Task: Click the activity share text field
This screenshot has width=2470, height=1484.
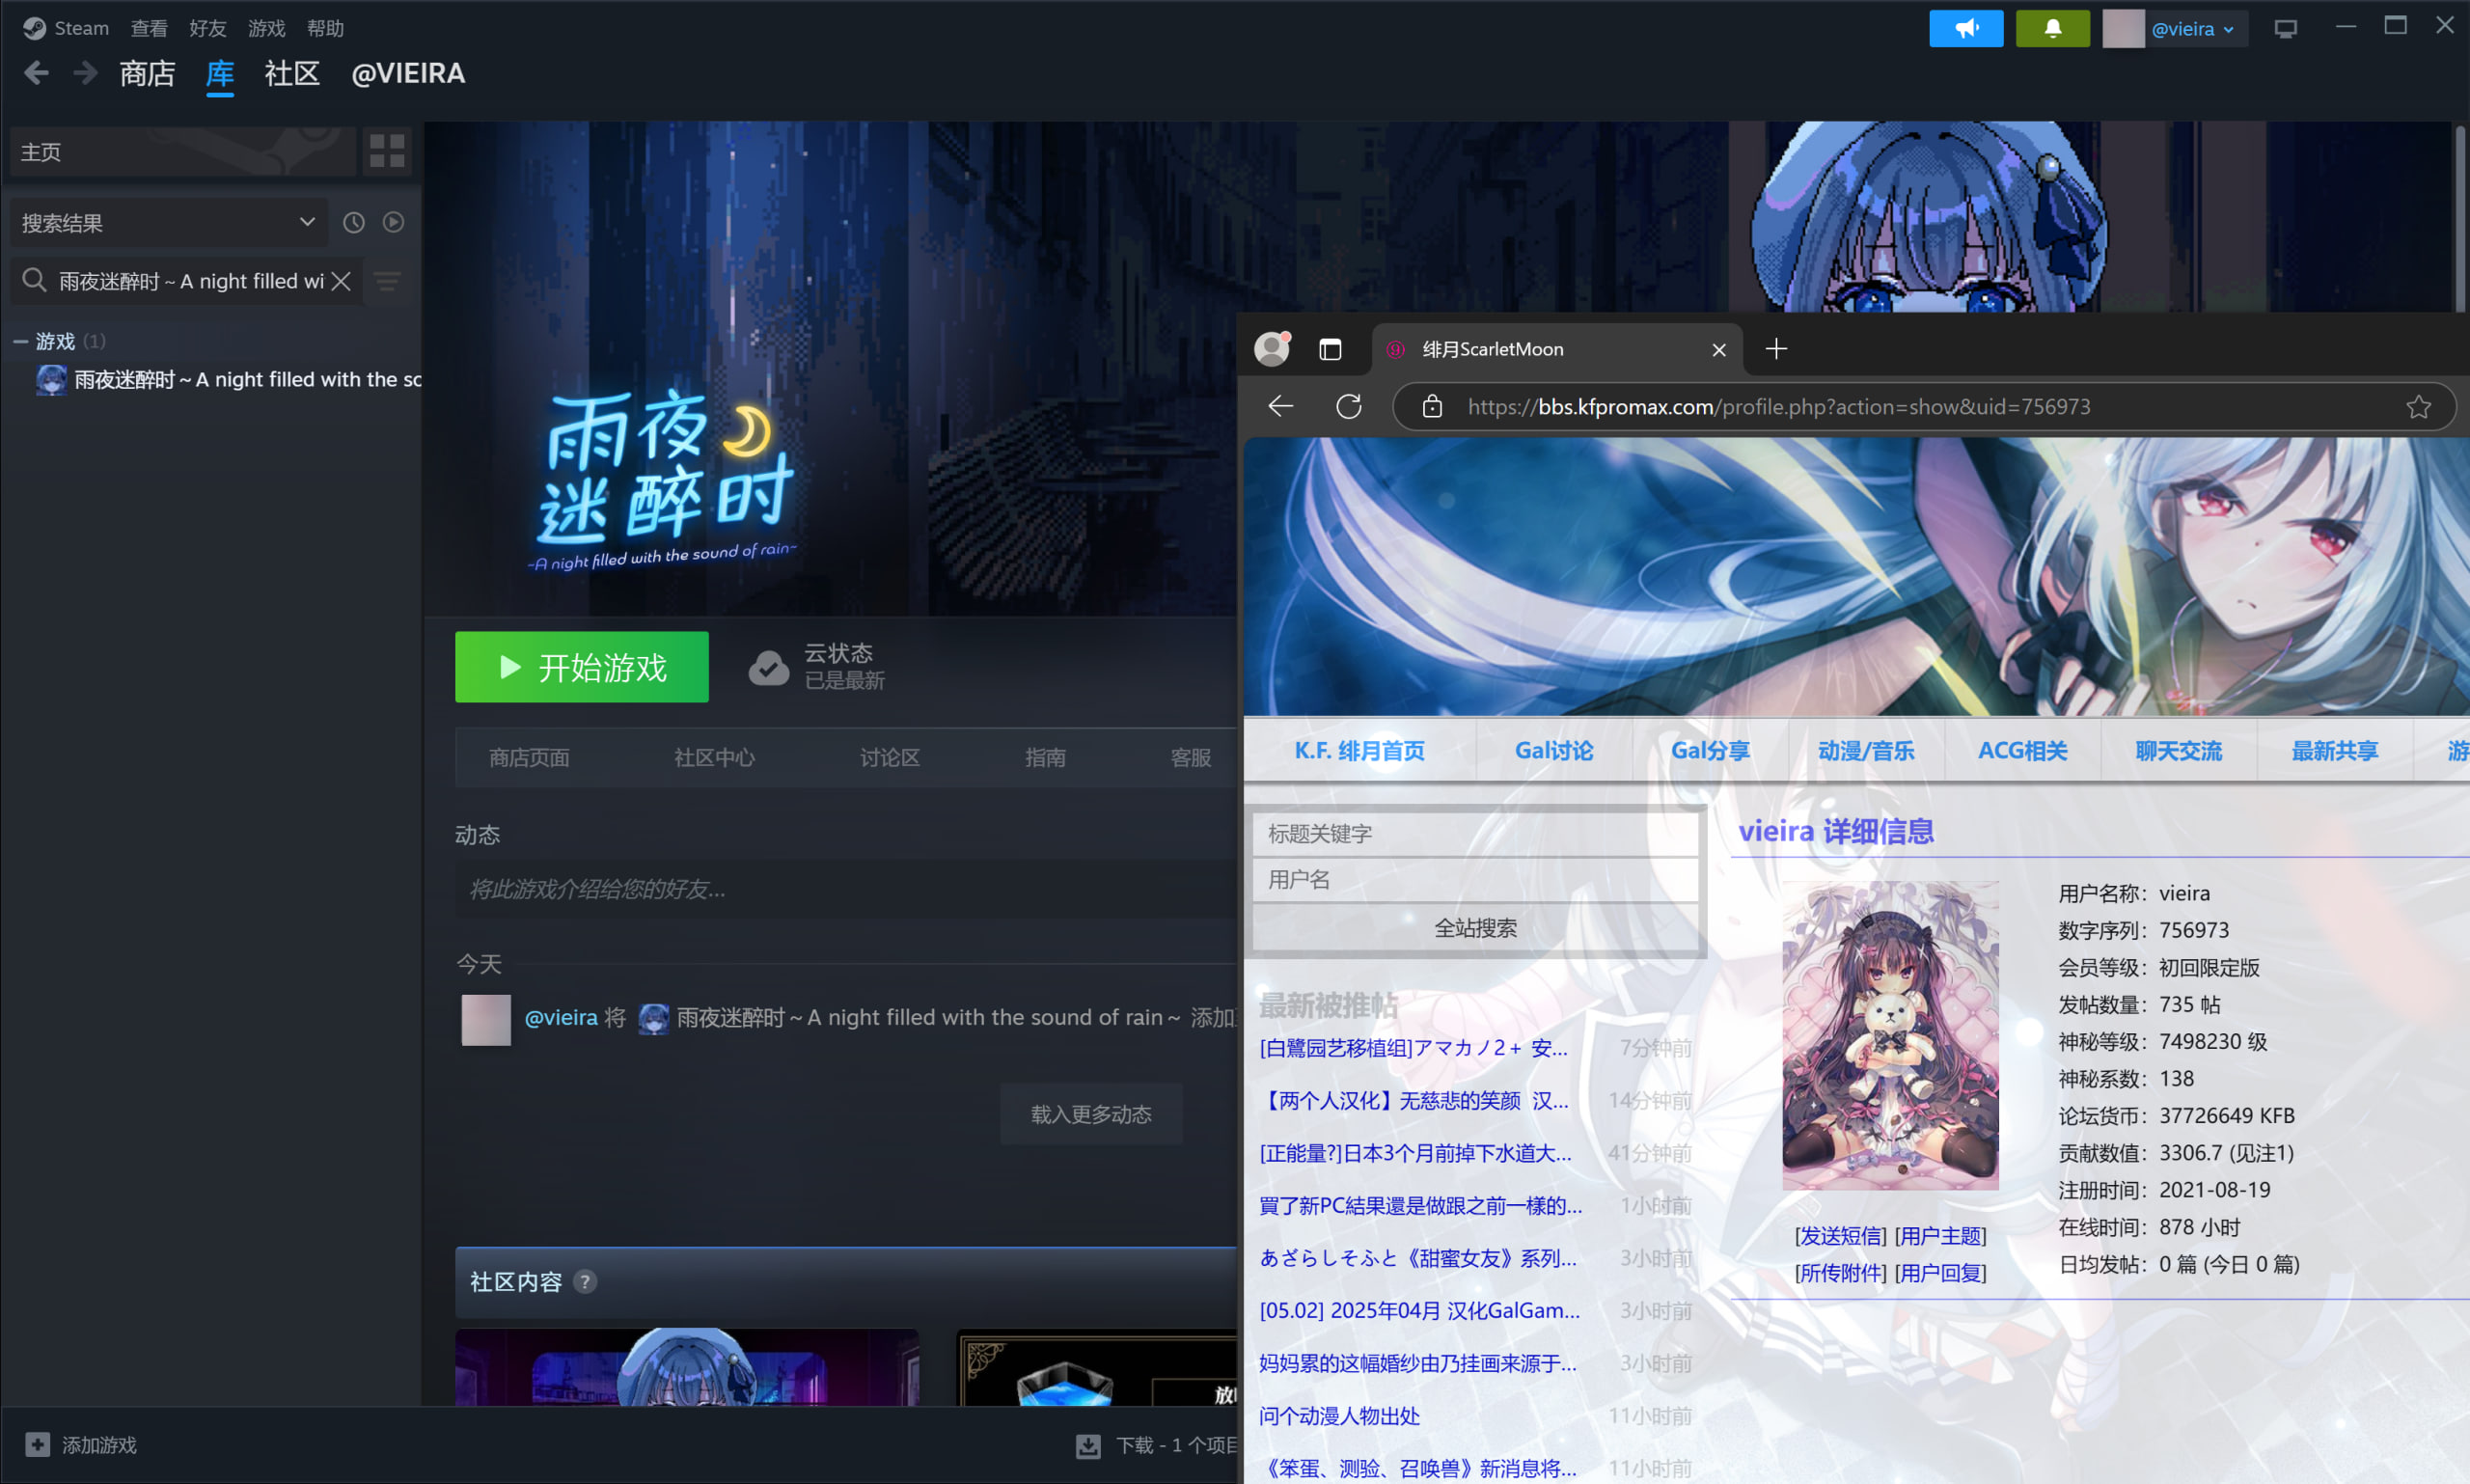Action: 845,888
